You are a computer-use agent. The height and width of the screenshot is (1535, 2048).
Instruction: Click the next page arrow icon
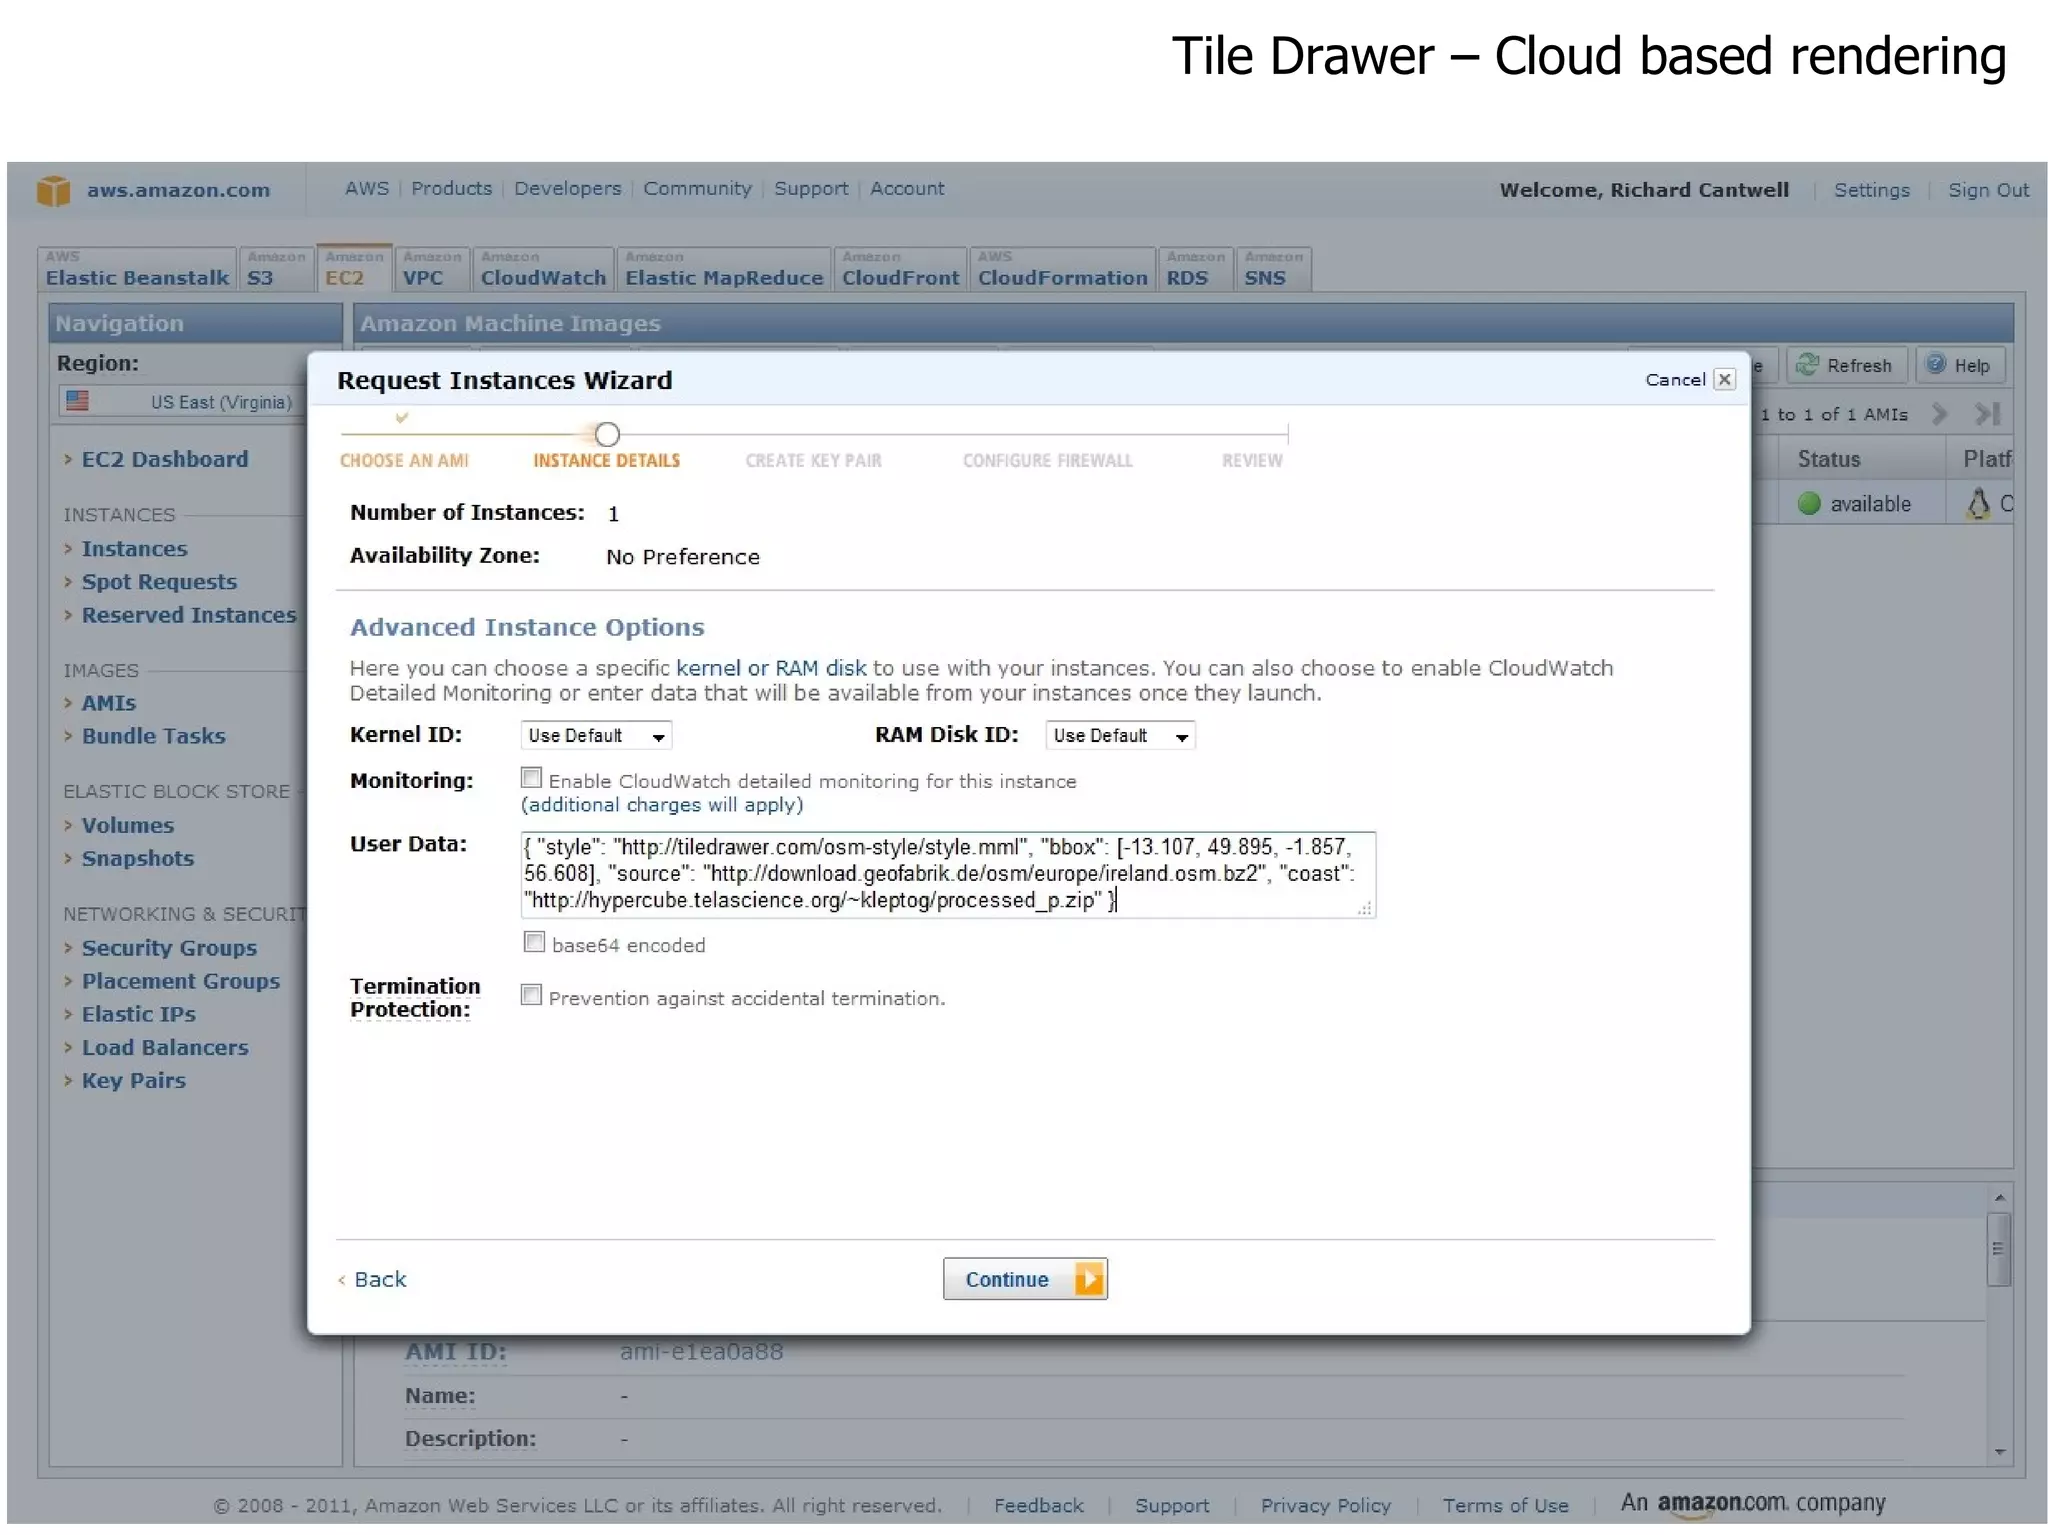pyautogui.click(x=1939, y=414)
